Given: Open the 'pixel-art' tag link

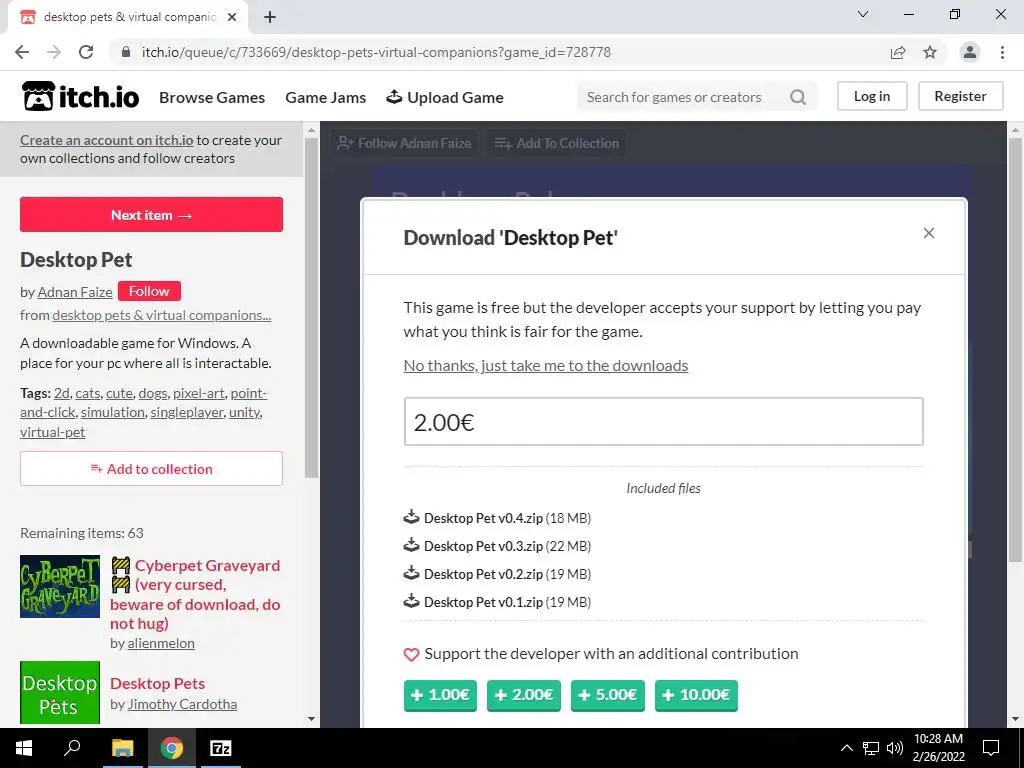Looking at the screenshot, I should click(x=199, y=393).
